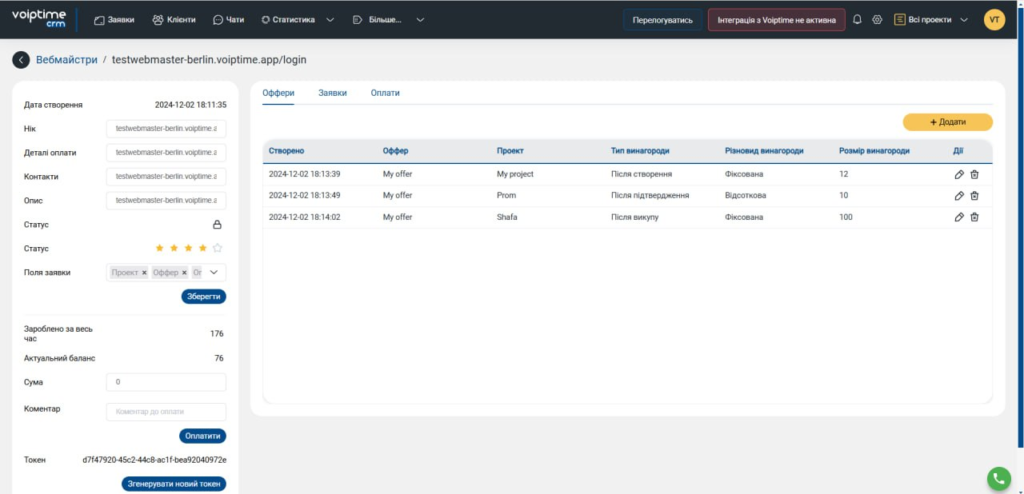Open Чати in top navigation
The image size is (1024, 494).
229,20
